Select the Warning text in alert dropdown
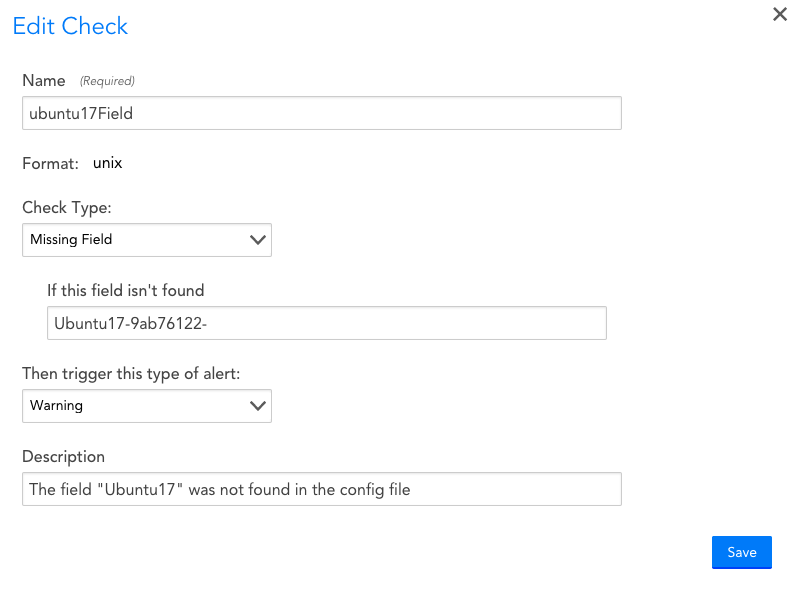Viewport: 795px width, 592px height. pyautogui.click(x=57, y=406)
